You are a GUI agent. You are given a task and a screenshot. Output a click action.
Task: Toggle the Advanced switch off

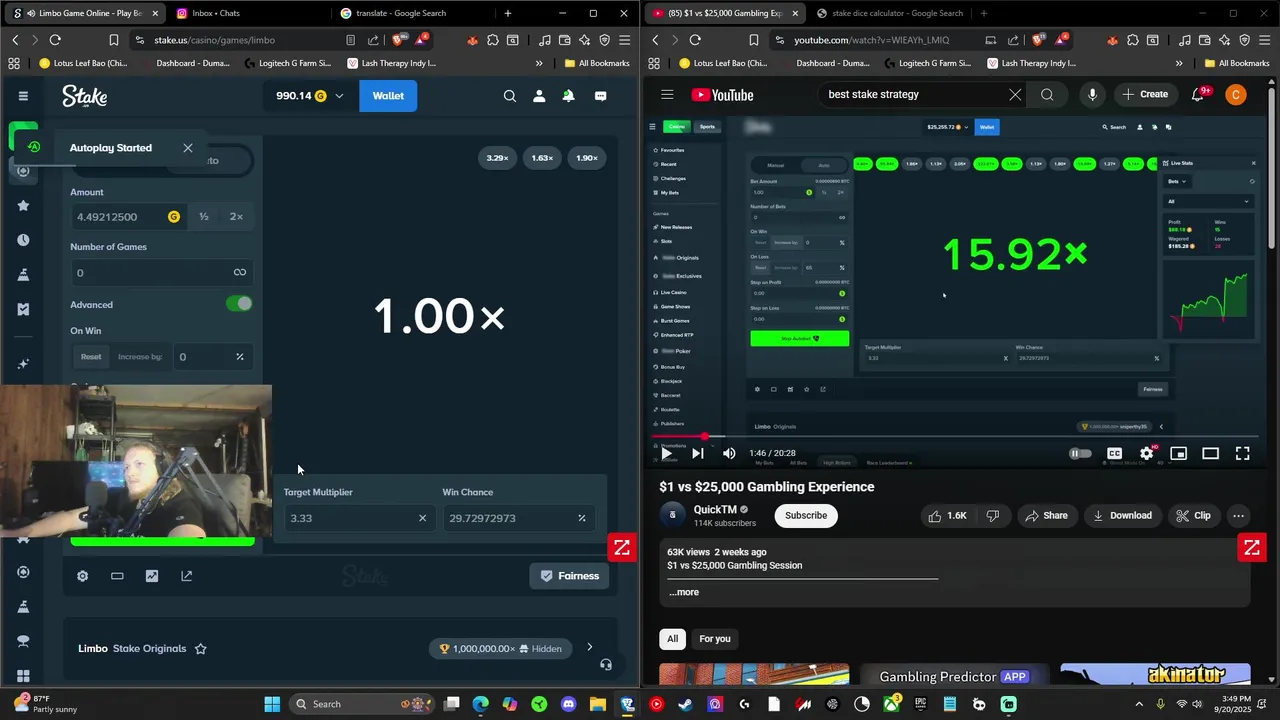(x=239, y=304)
